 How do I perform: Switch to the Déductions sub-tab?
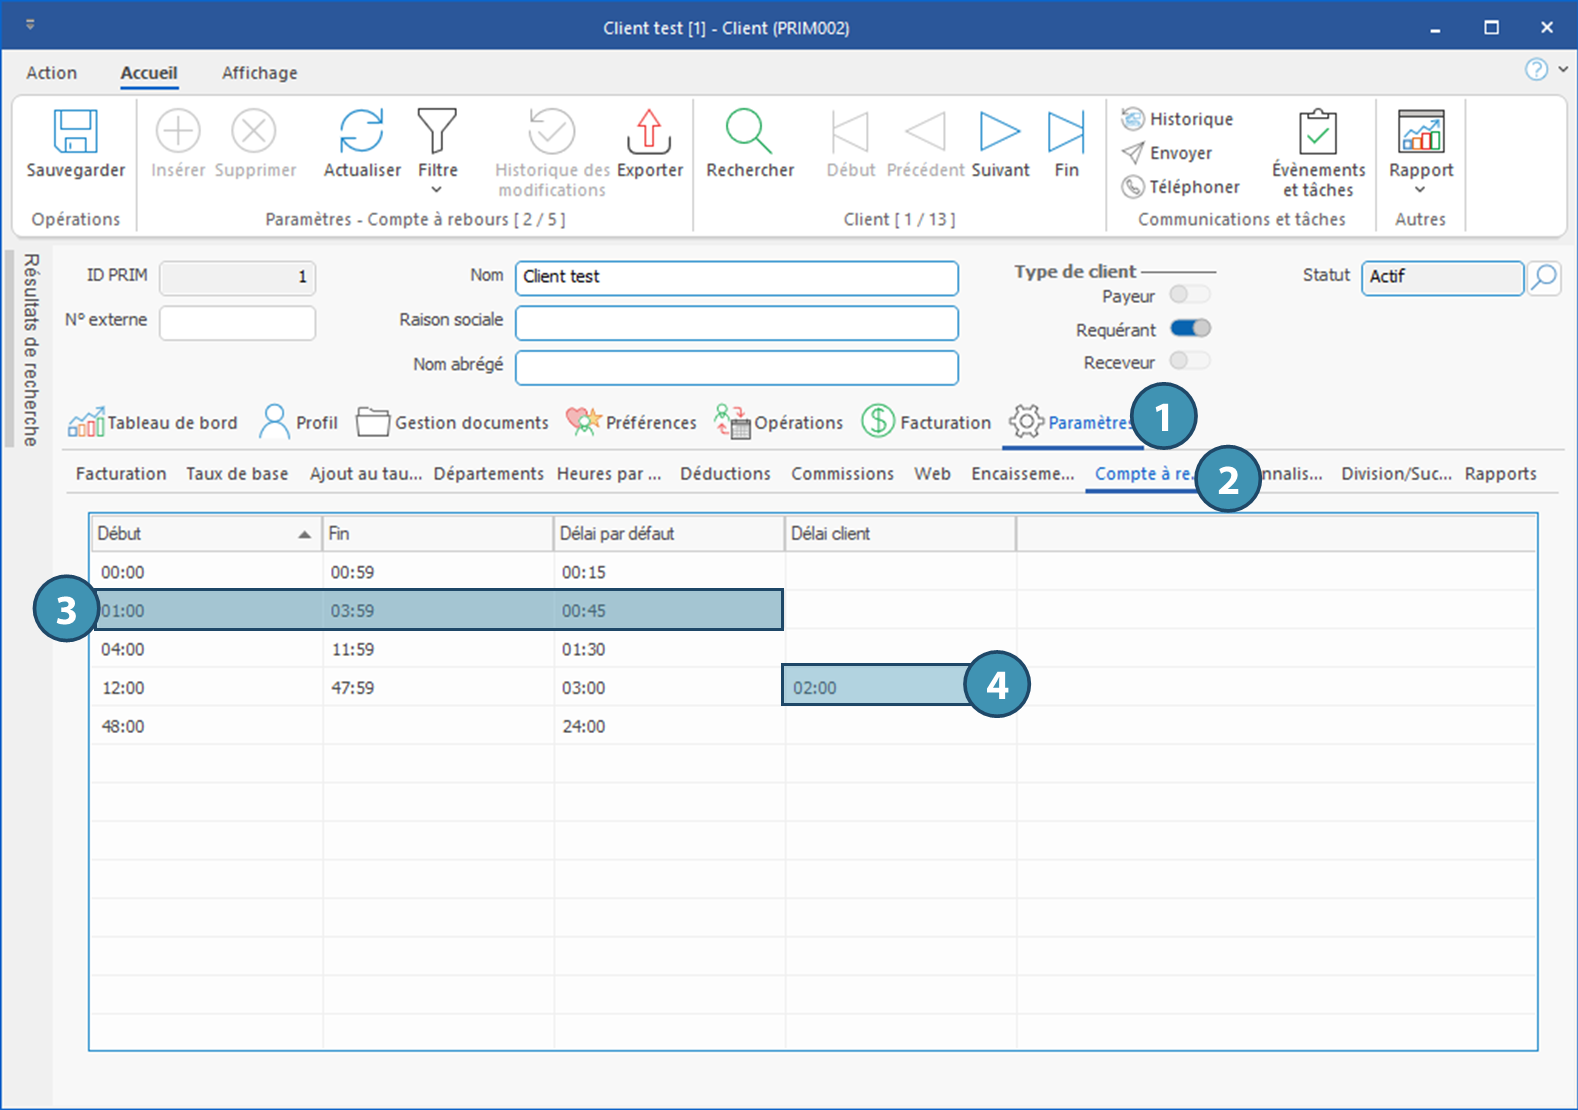[x=725, y=474]
